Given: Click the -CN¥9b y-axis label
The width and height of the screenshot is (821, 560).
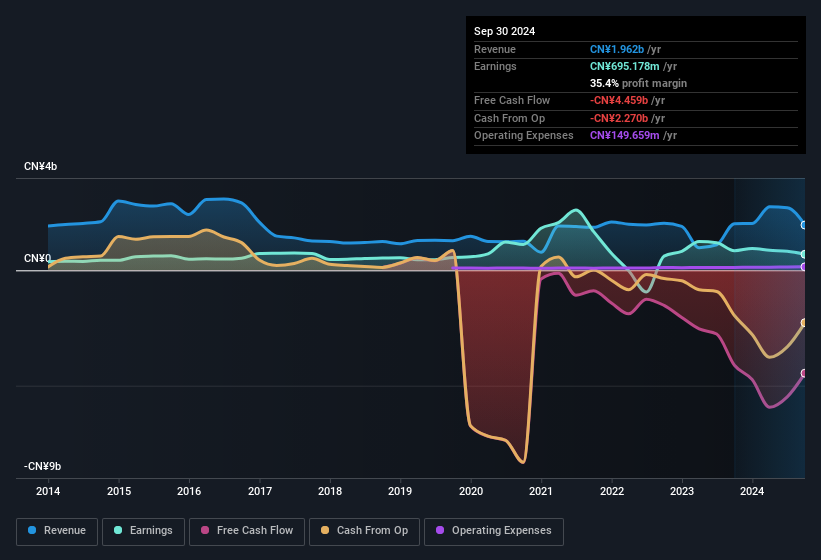Looking at the screenshot, I should point(42,466).
